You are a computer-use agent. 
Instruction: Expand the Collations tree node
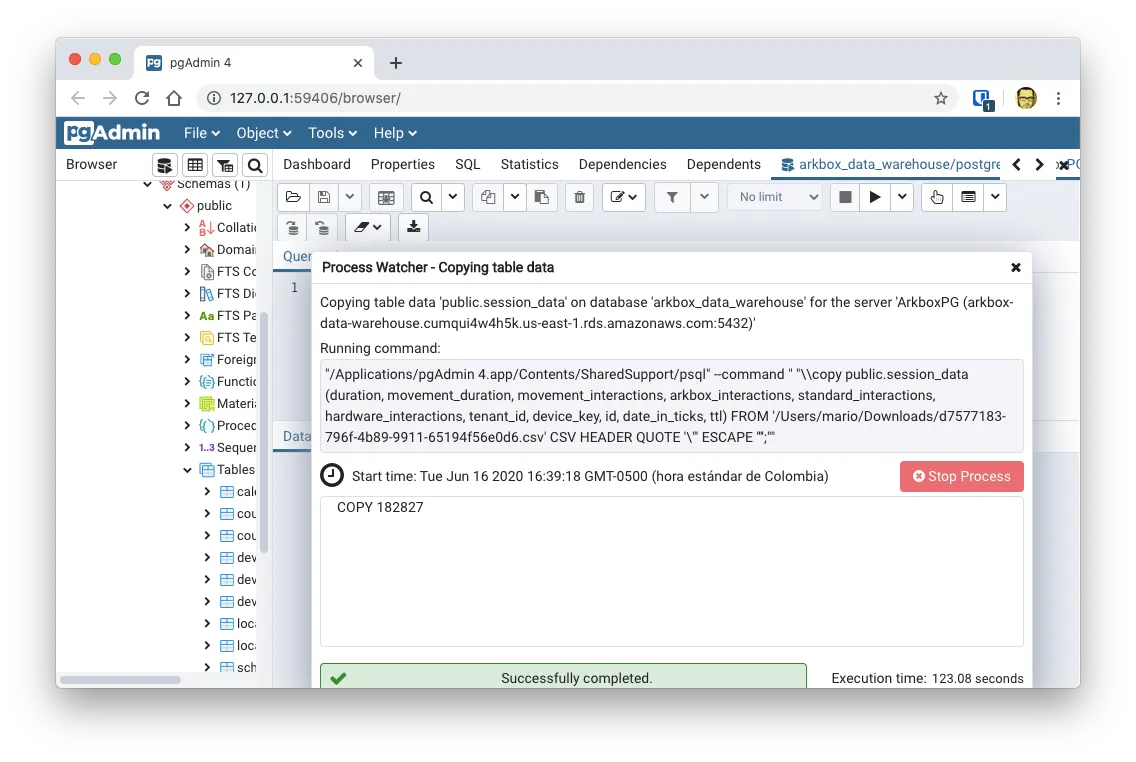coord(187,227)
